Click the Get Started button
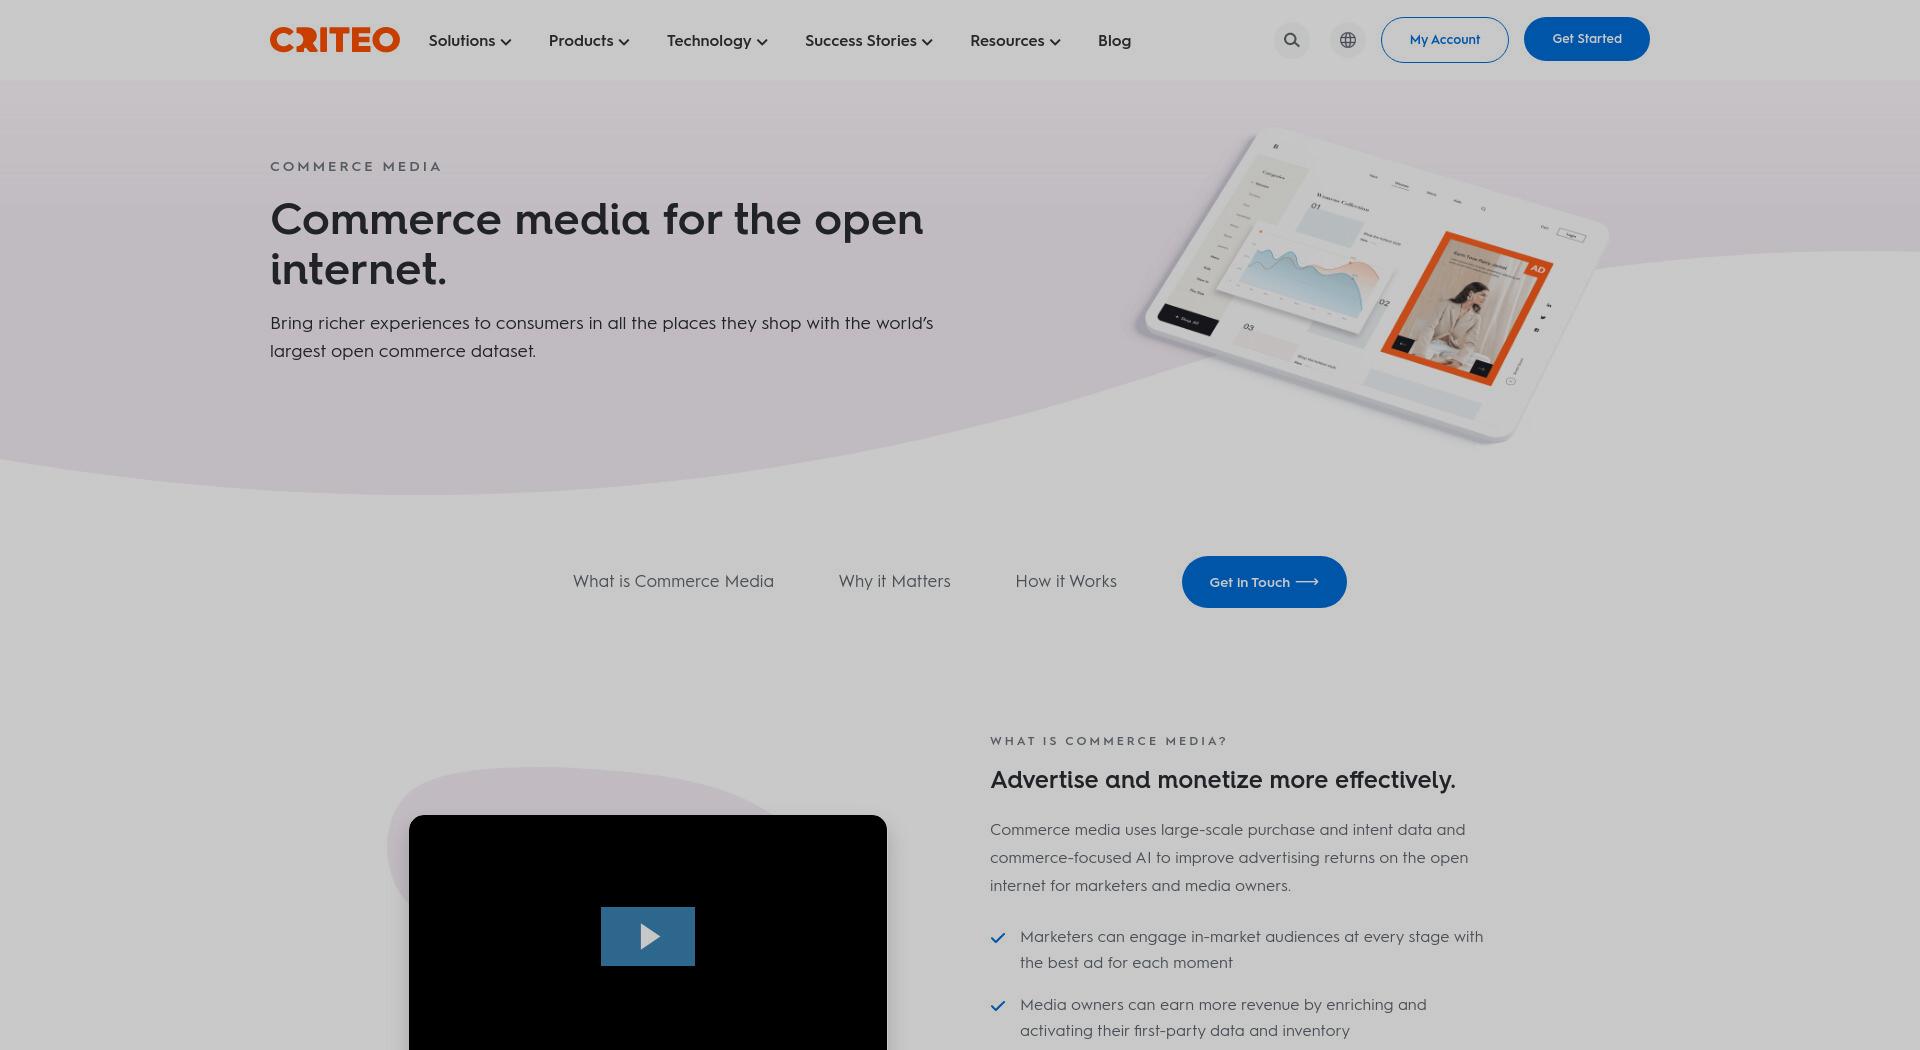 [1587, 39]
